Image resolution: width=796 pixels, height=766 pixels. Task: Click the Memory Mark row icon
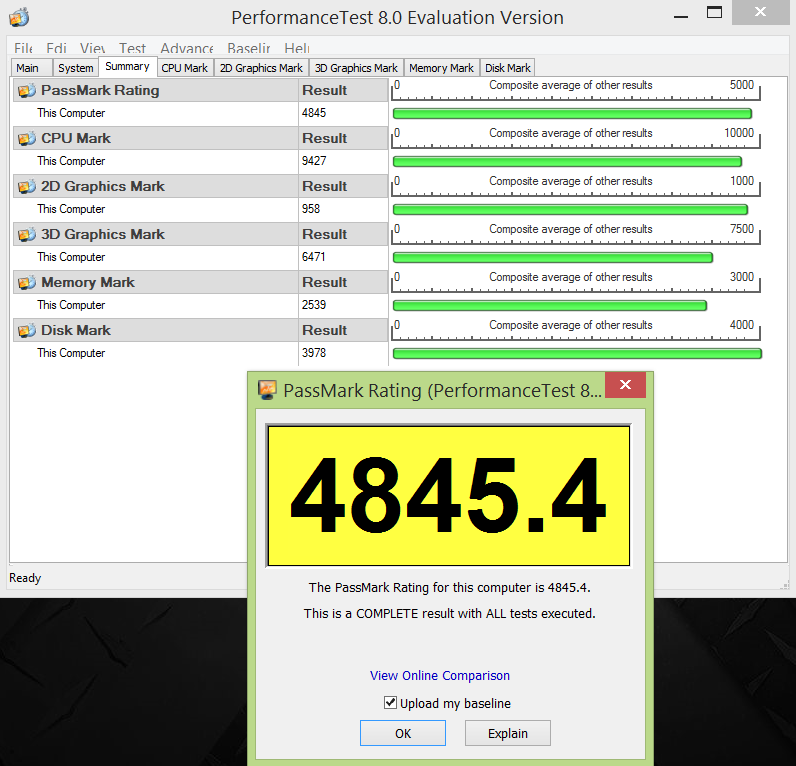[x=26, y=282]
